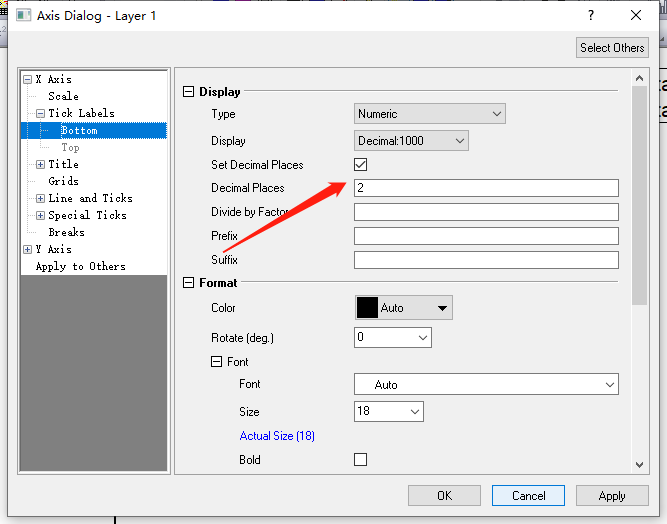Click the Y Axis tree label
This screenshot has width=667, height=524.
54,249
